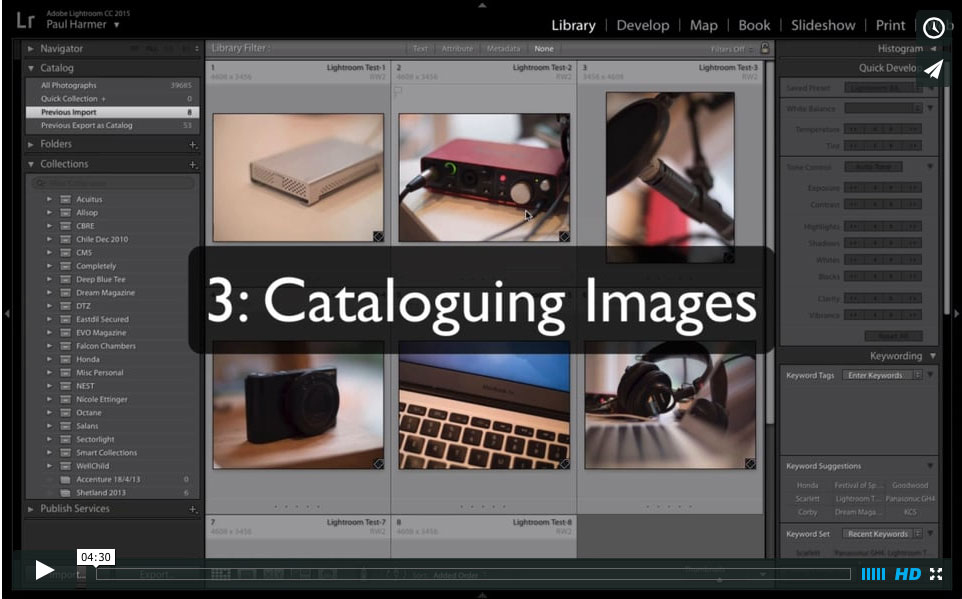Viewport: 962px width, 599px height.
Task: Click the WellChild collection set icon
Action: (x=66, y=466)
